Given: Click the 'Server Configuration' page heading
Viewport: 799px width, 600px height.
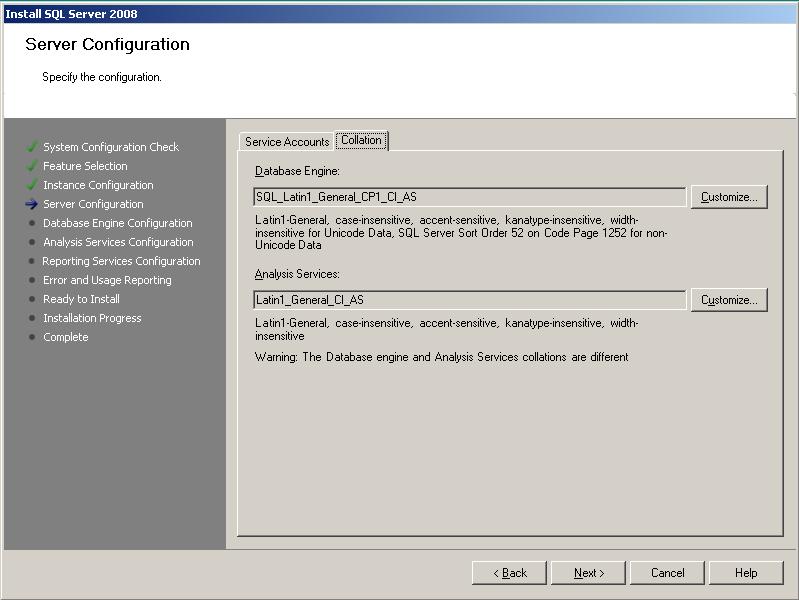Looking at the screenshot, I should [108, 44].
